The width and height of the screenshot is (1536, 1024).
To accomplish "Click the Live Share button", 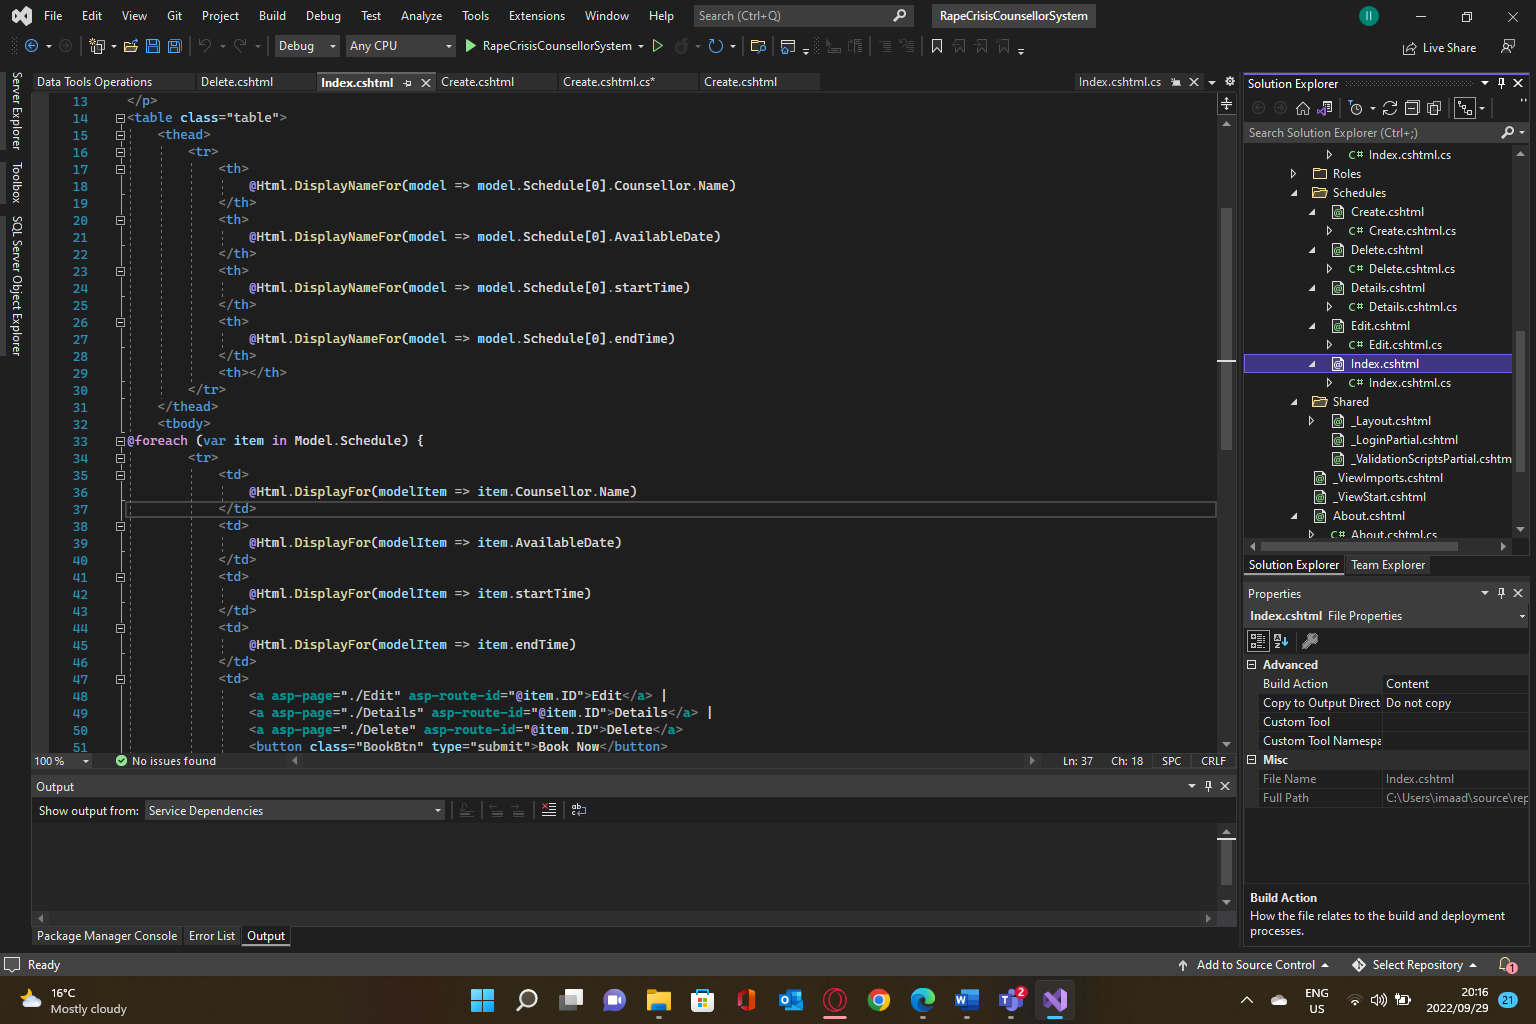I will [1439, 48].
